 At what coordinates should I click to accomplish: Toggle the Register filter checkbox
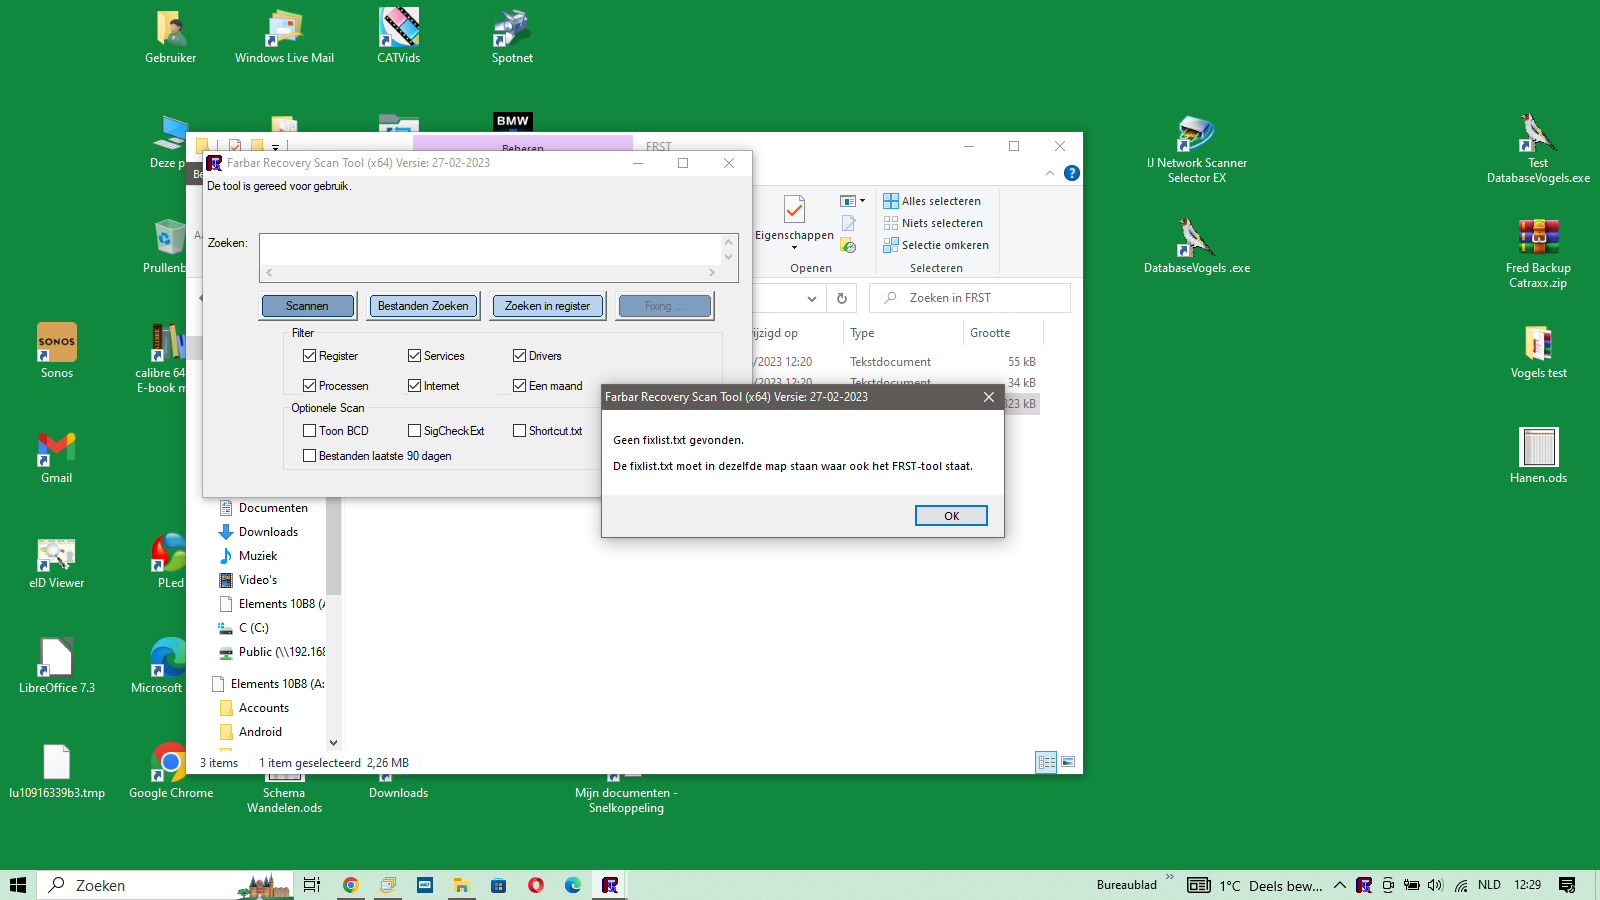310,356
